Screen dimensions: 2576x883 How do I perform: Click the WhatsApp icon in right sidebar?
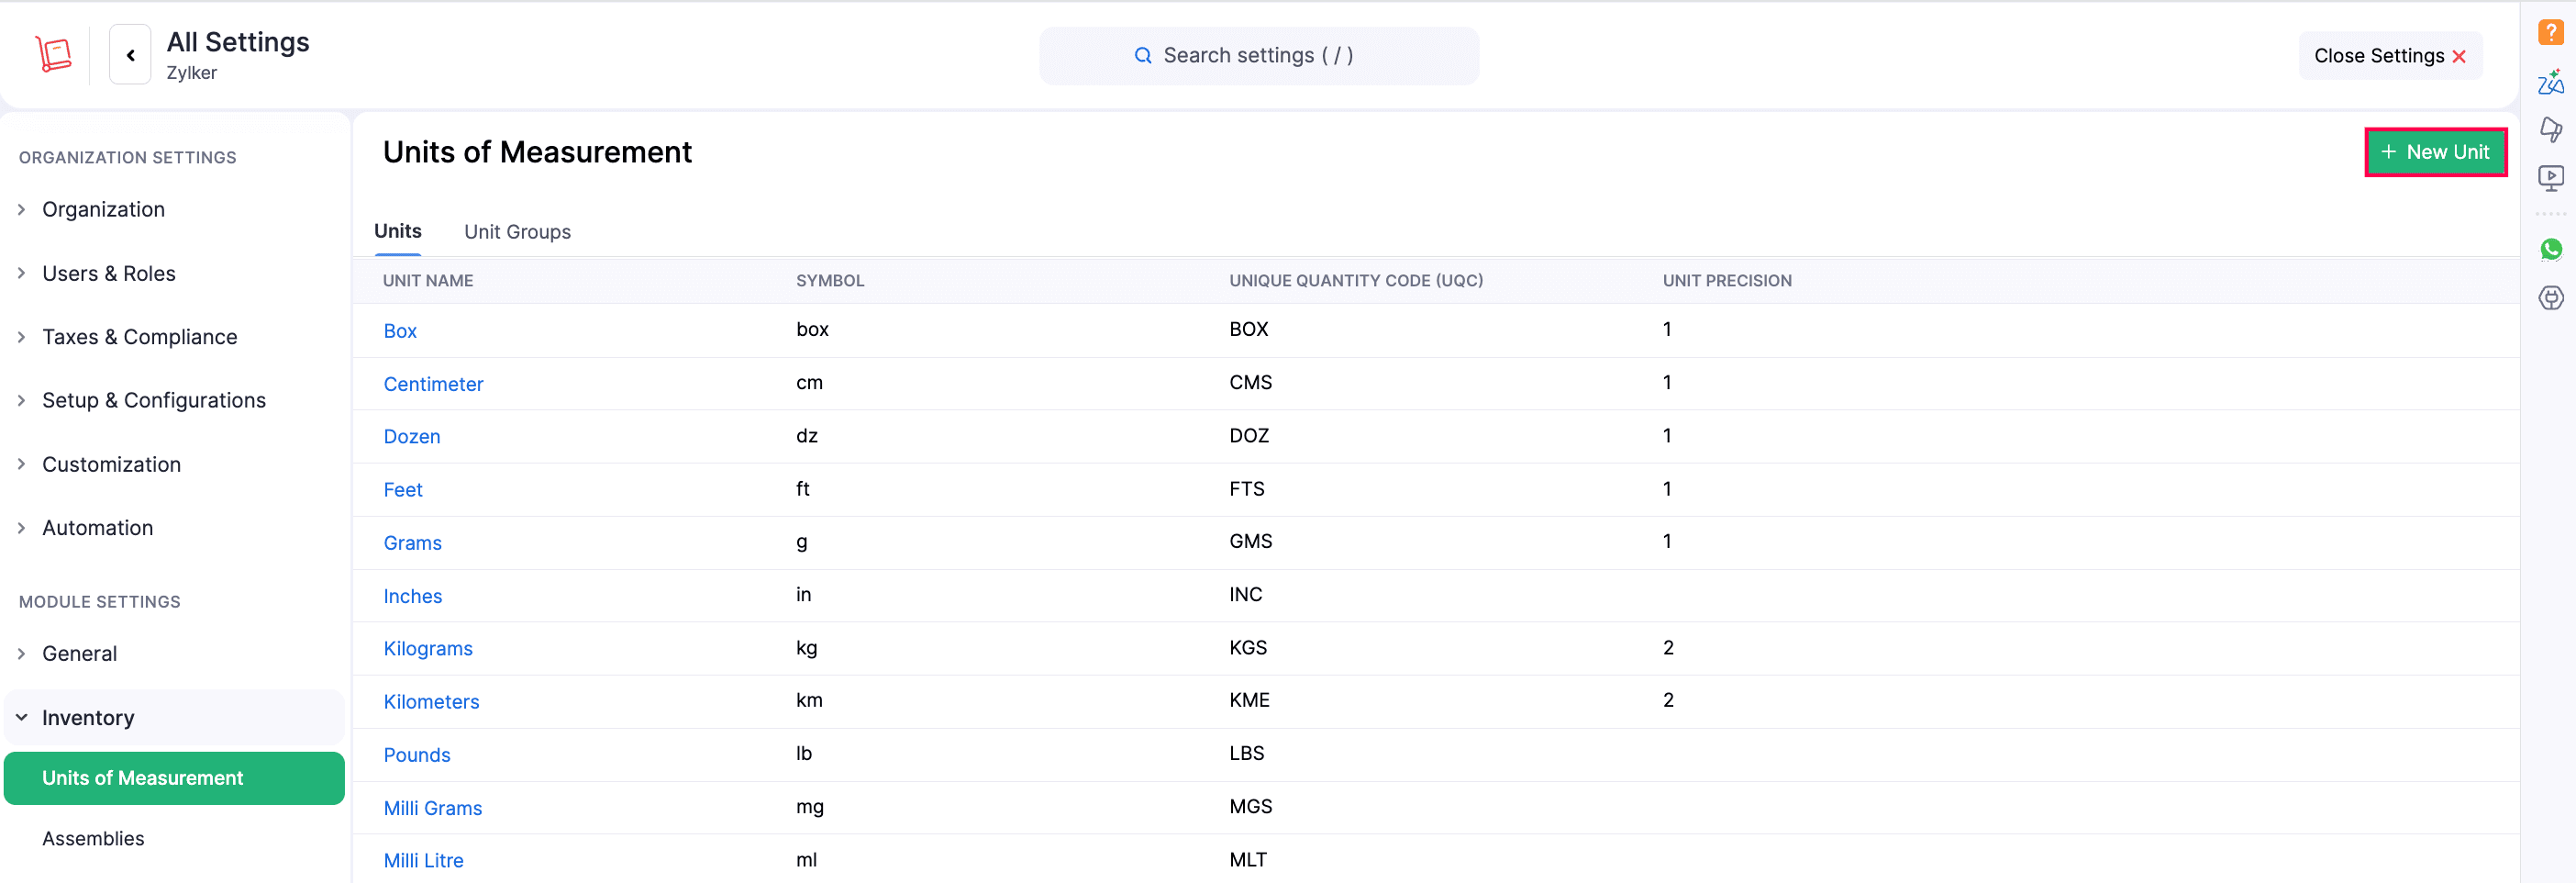pos(2550,250)
